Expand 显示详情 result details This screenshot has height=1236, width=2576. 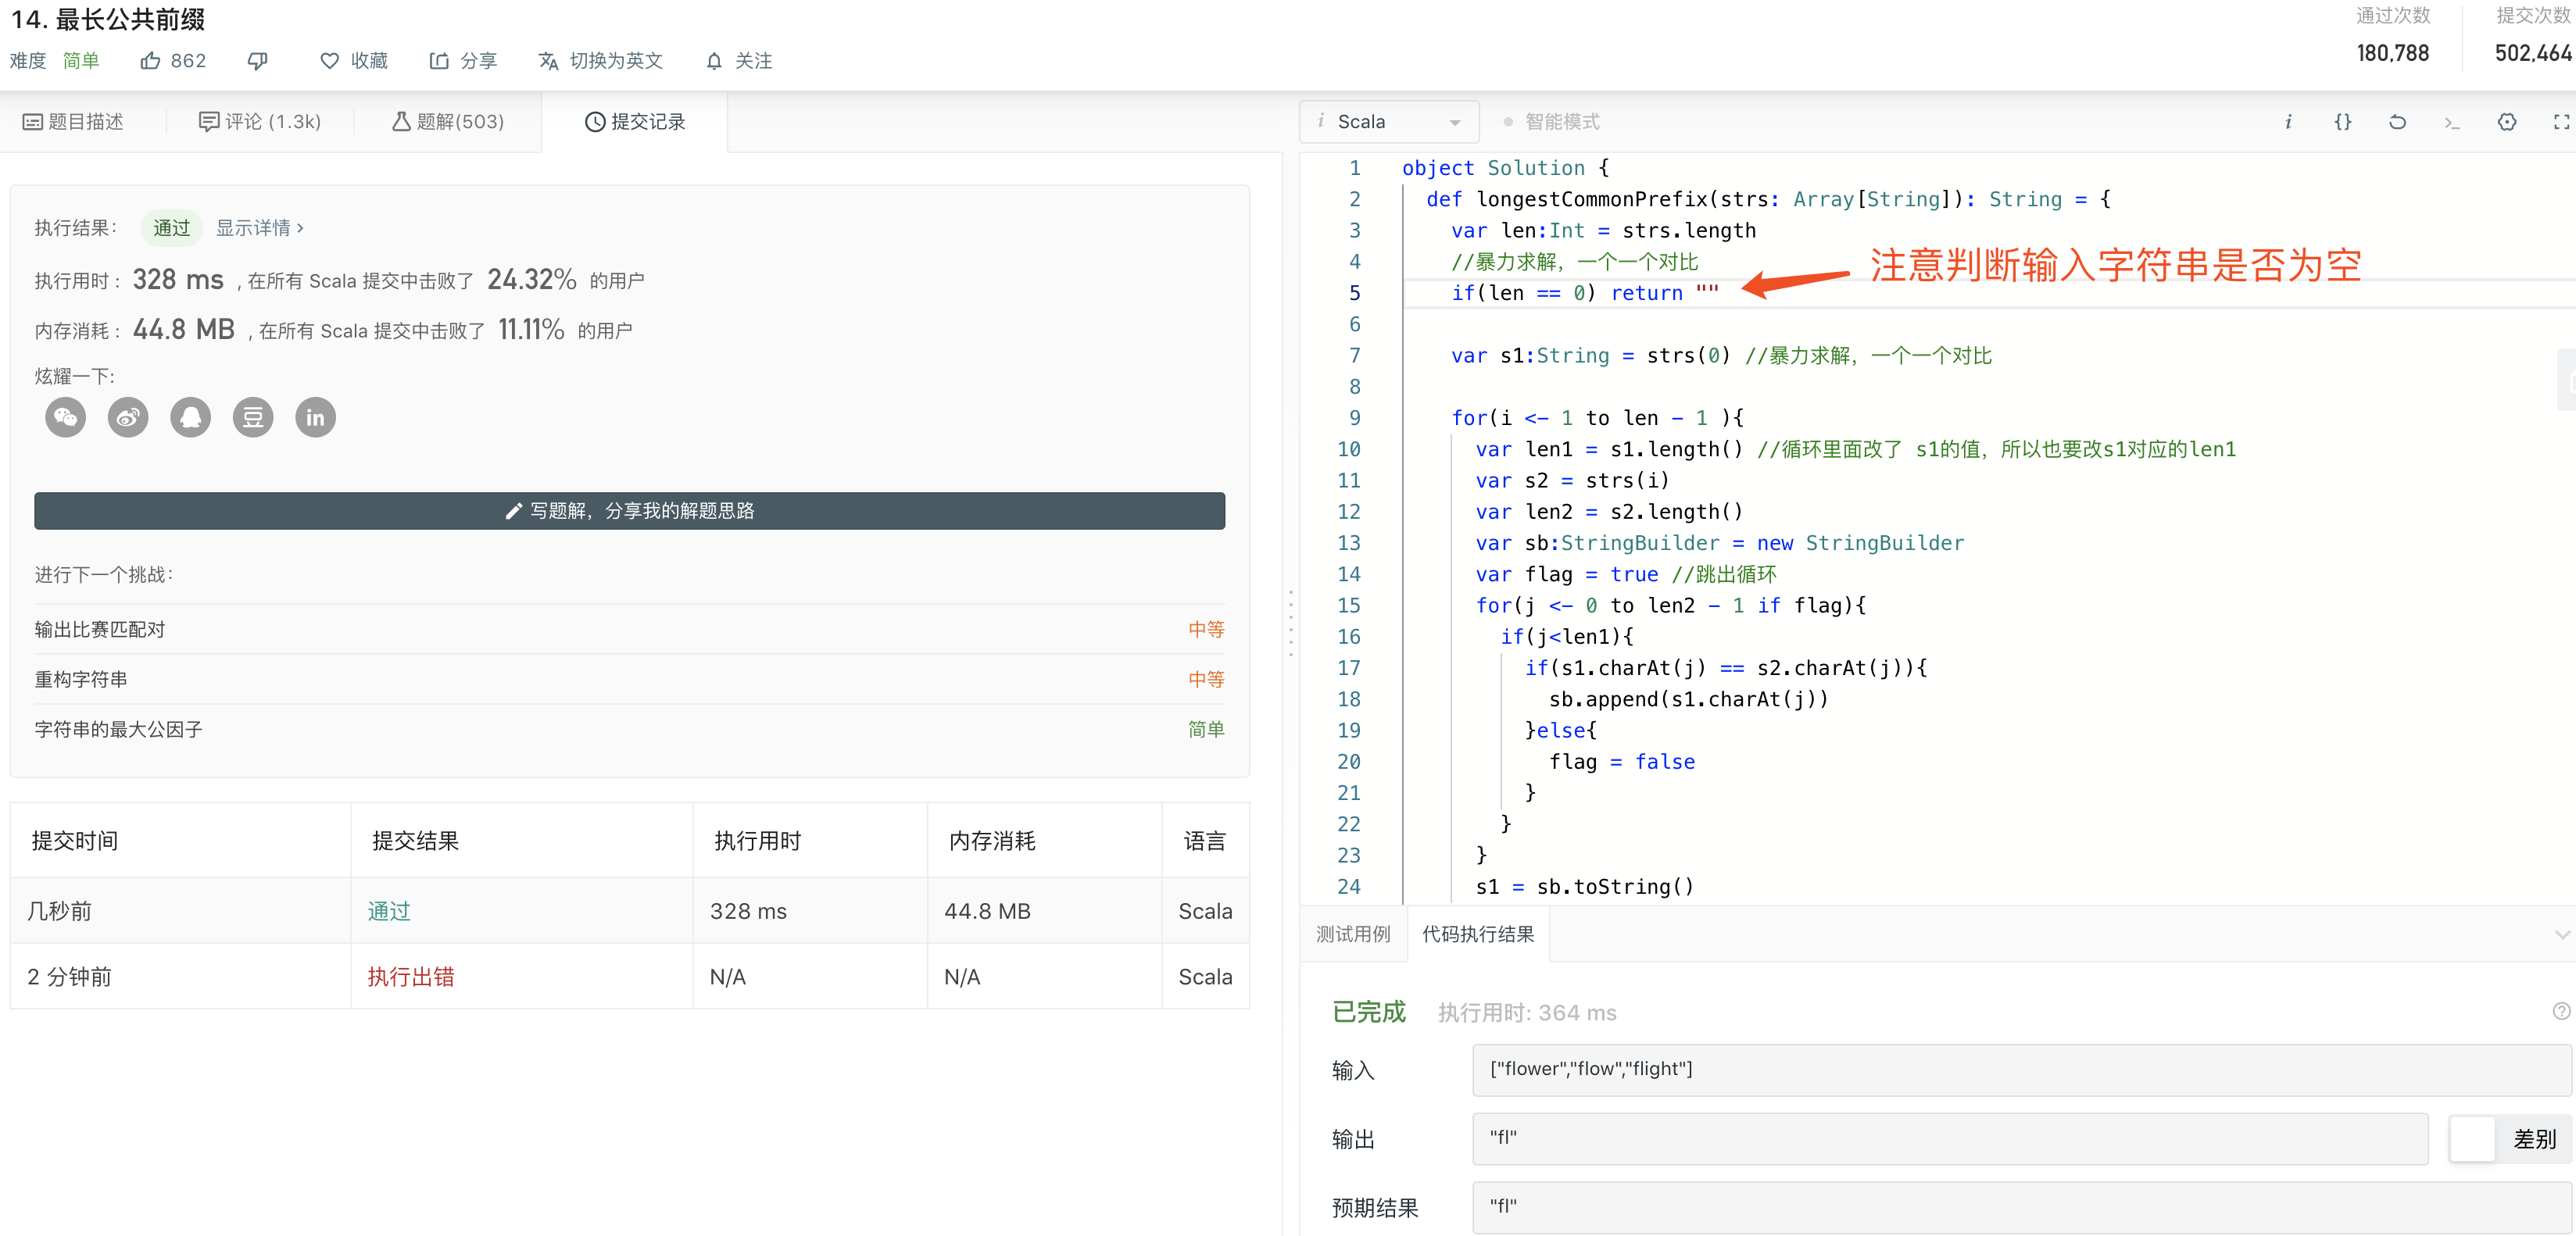[x=259, y=228]
